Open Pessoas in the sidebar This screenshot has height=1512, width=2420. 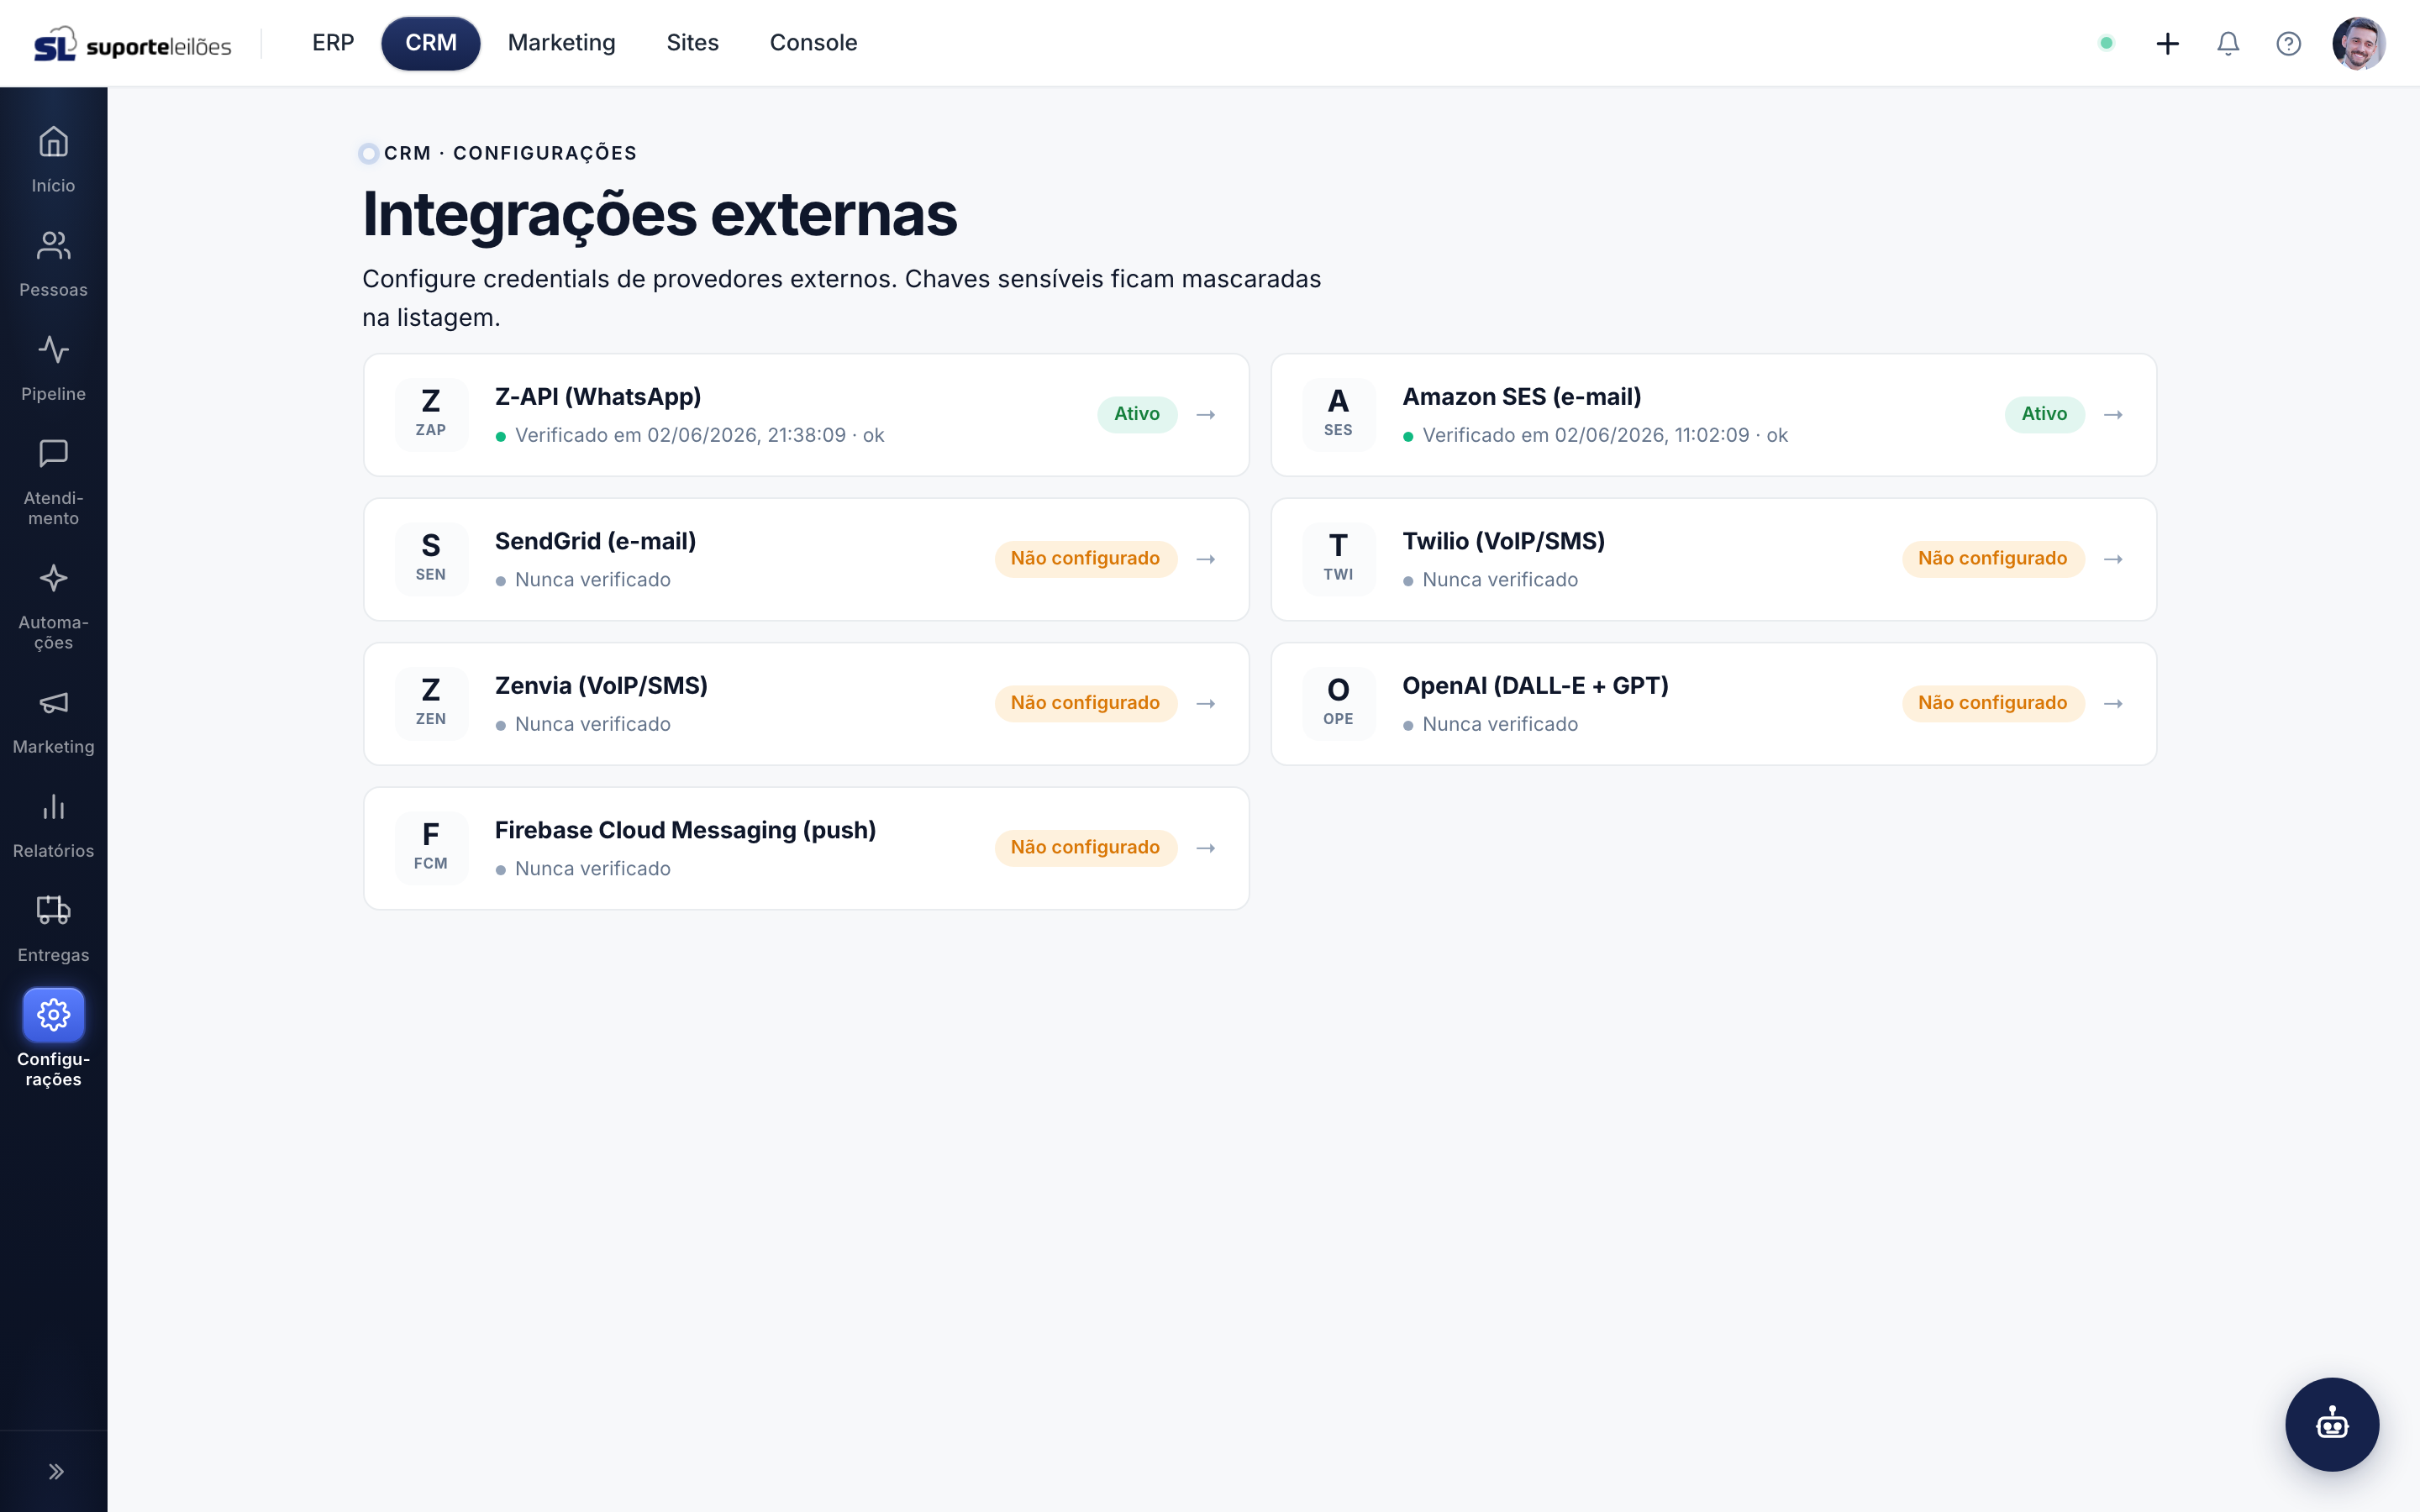click(53, 263)
